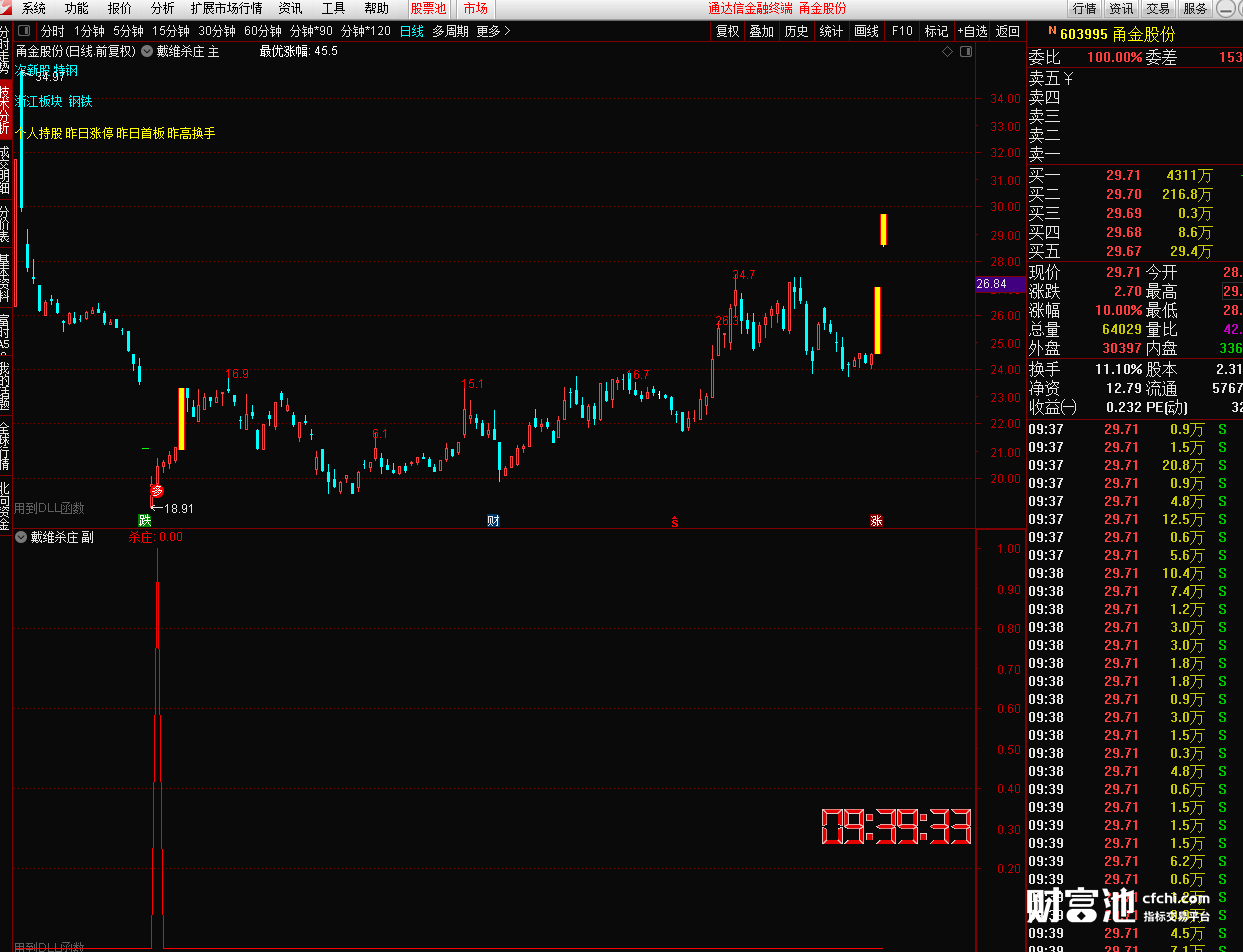Select the 60分钟 period
The width and height of the screenshot is (1243, 952).
[x=263, y=31]
